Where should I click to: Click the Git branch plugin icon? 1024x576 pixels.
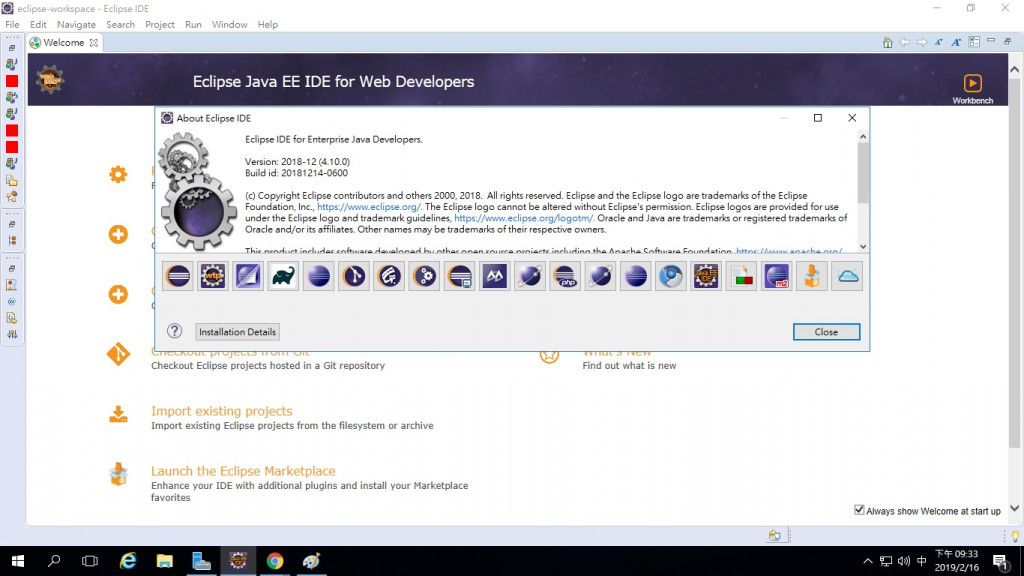click(354, 276)
